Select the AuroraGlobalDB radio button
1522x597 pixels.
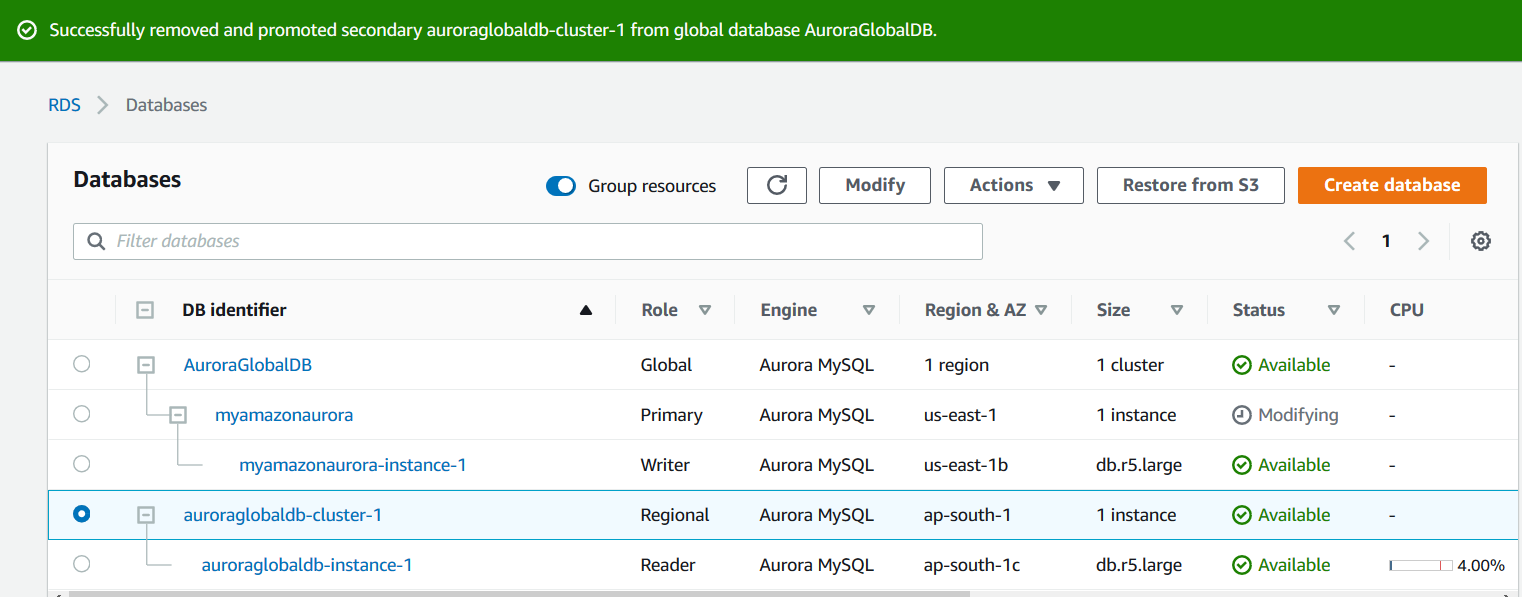coord(82,364)
